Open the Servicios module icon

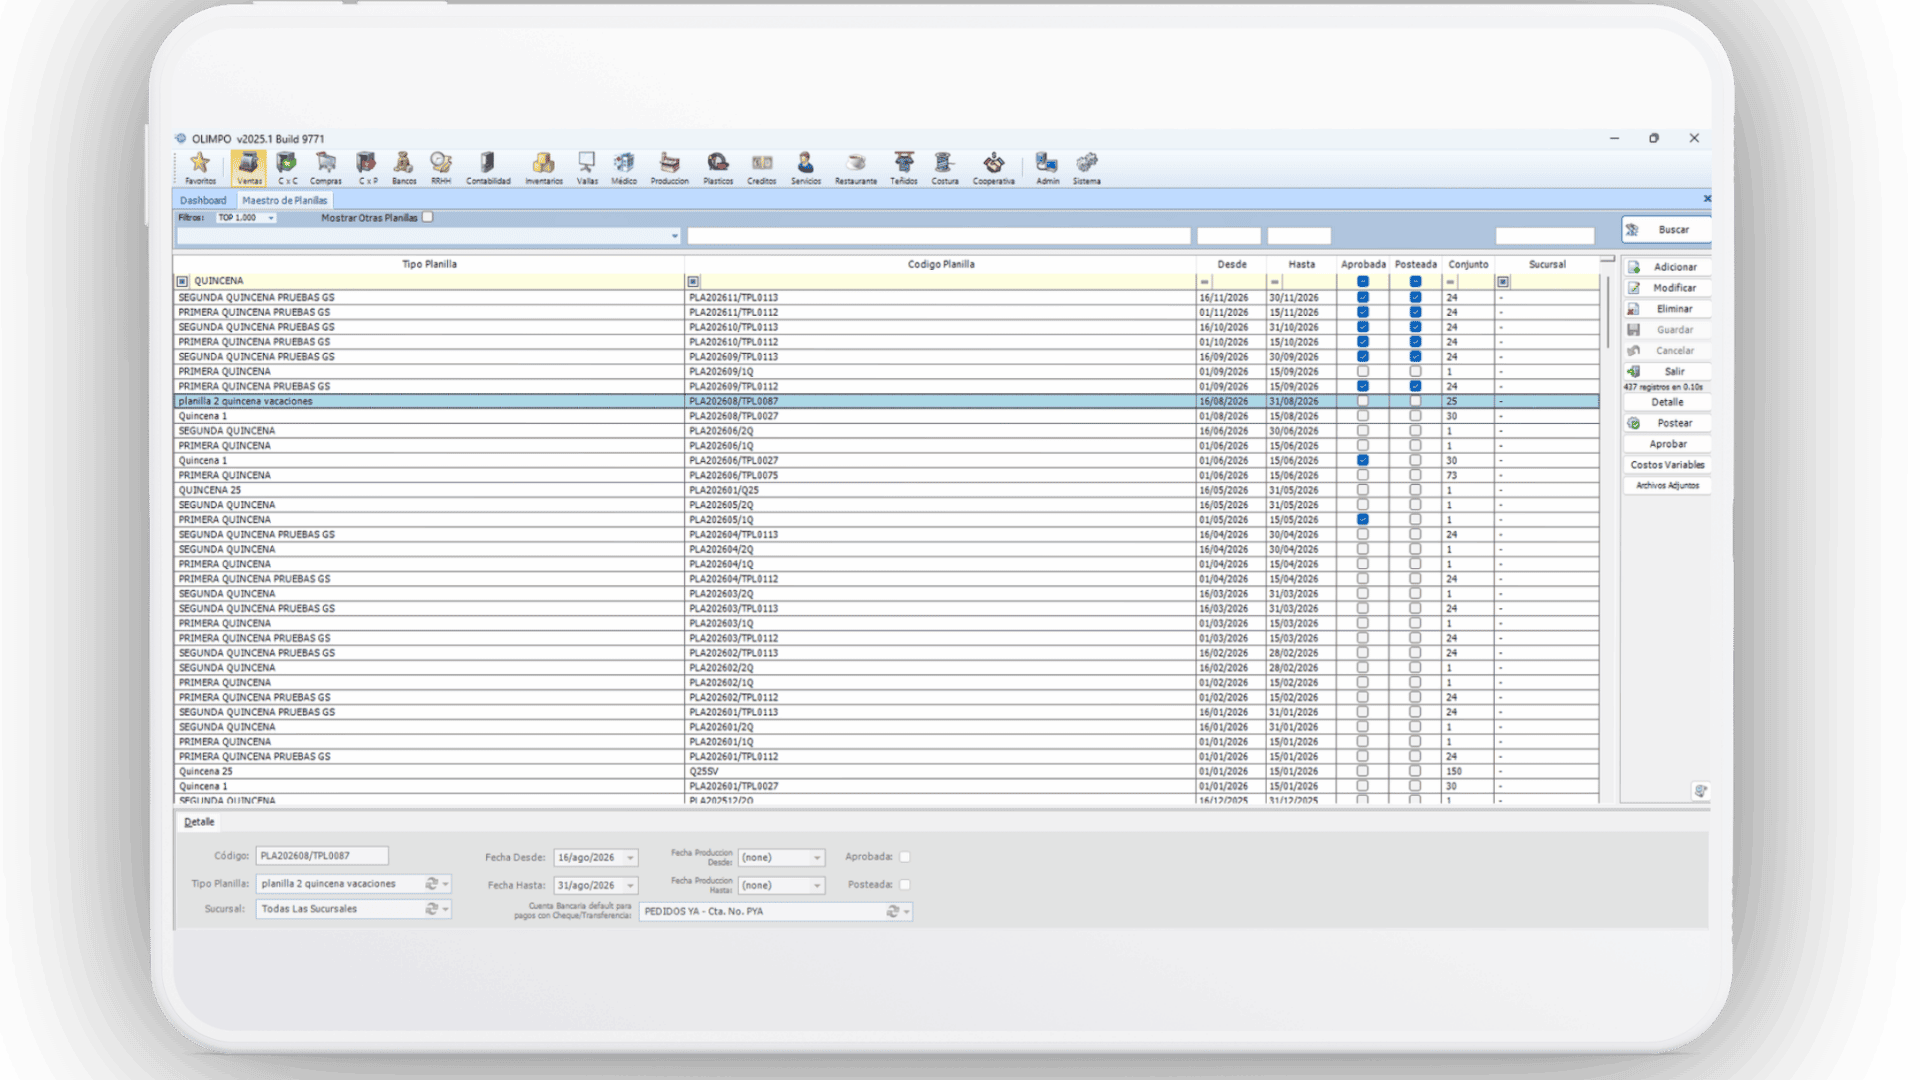point(806,168)
